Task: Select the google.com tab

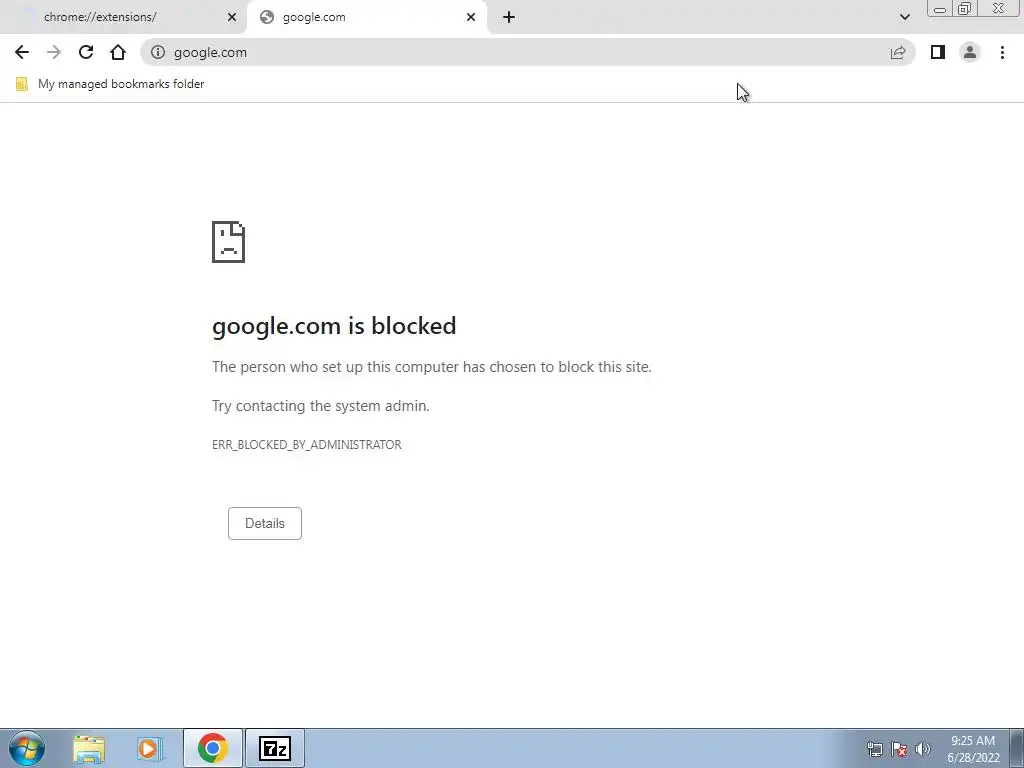Action: (366, 17)
